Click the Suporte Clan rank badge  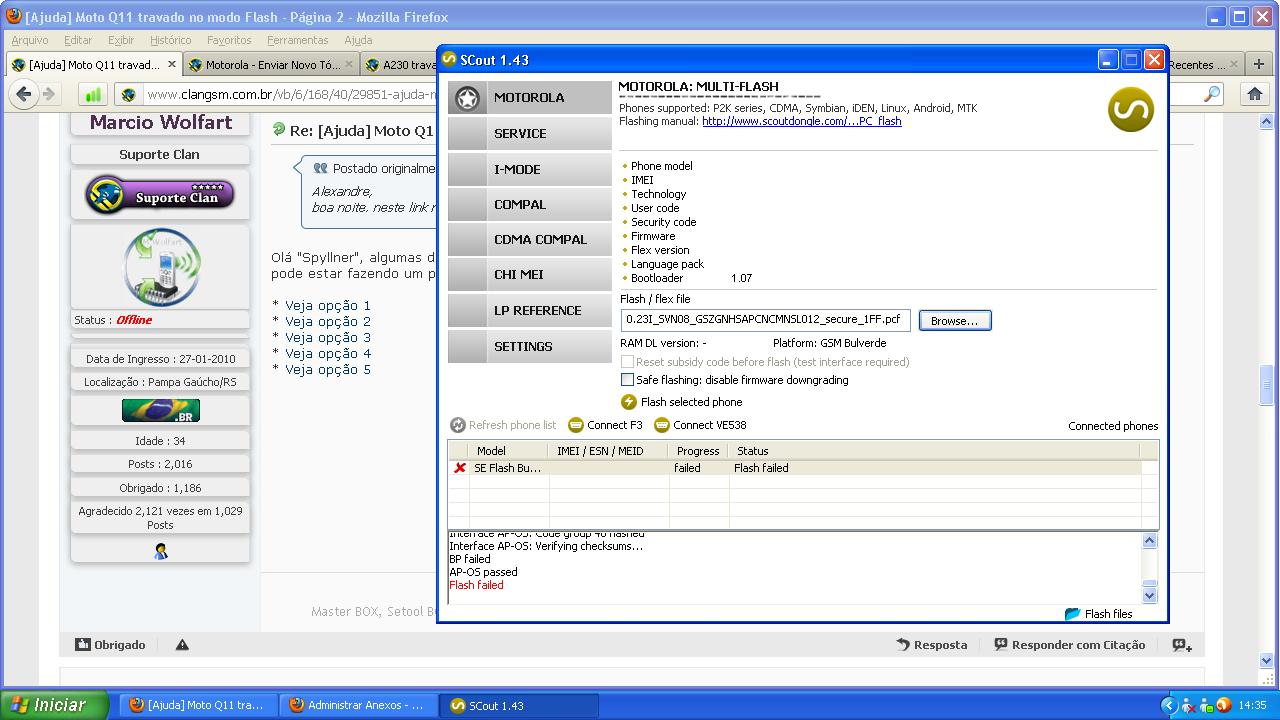160,195
